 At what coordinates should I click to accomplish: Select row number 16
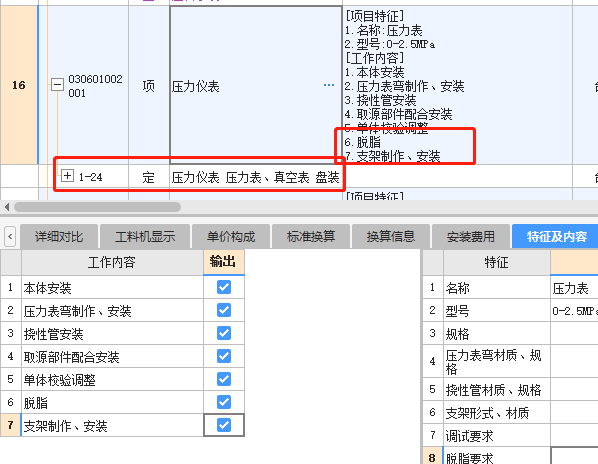pos(19,85)
